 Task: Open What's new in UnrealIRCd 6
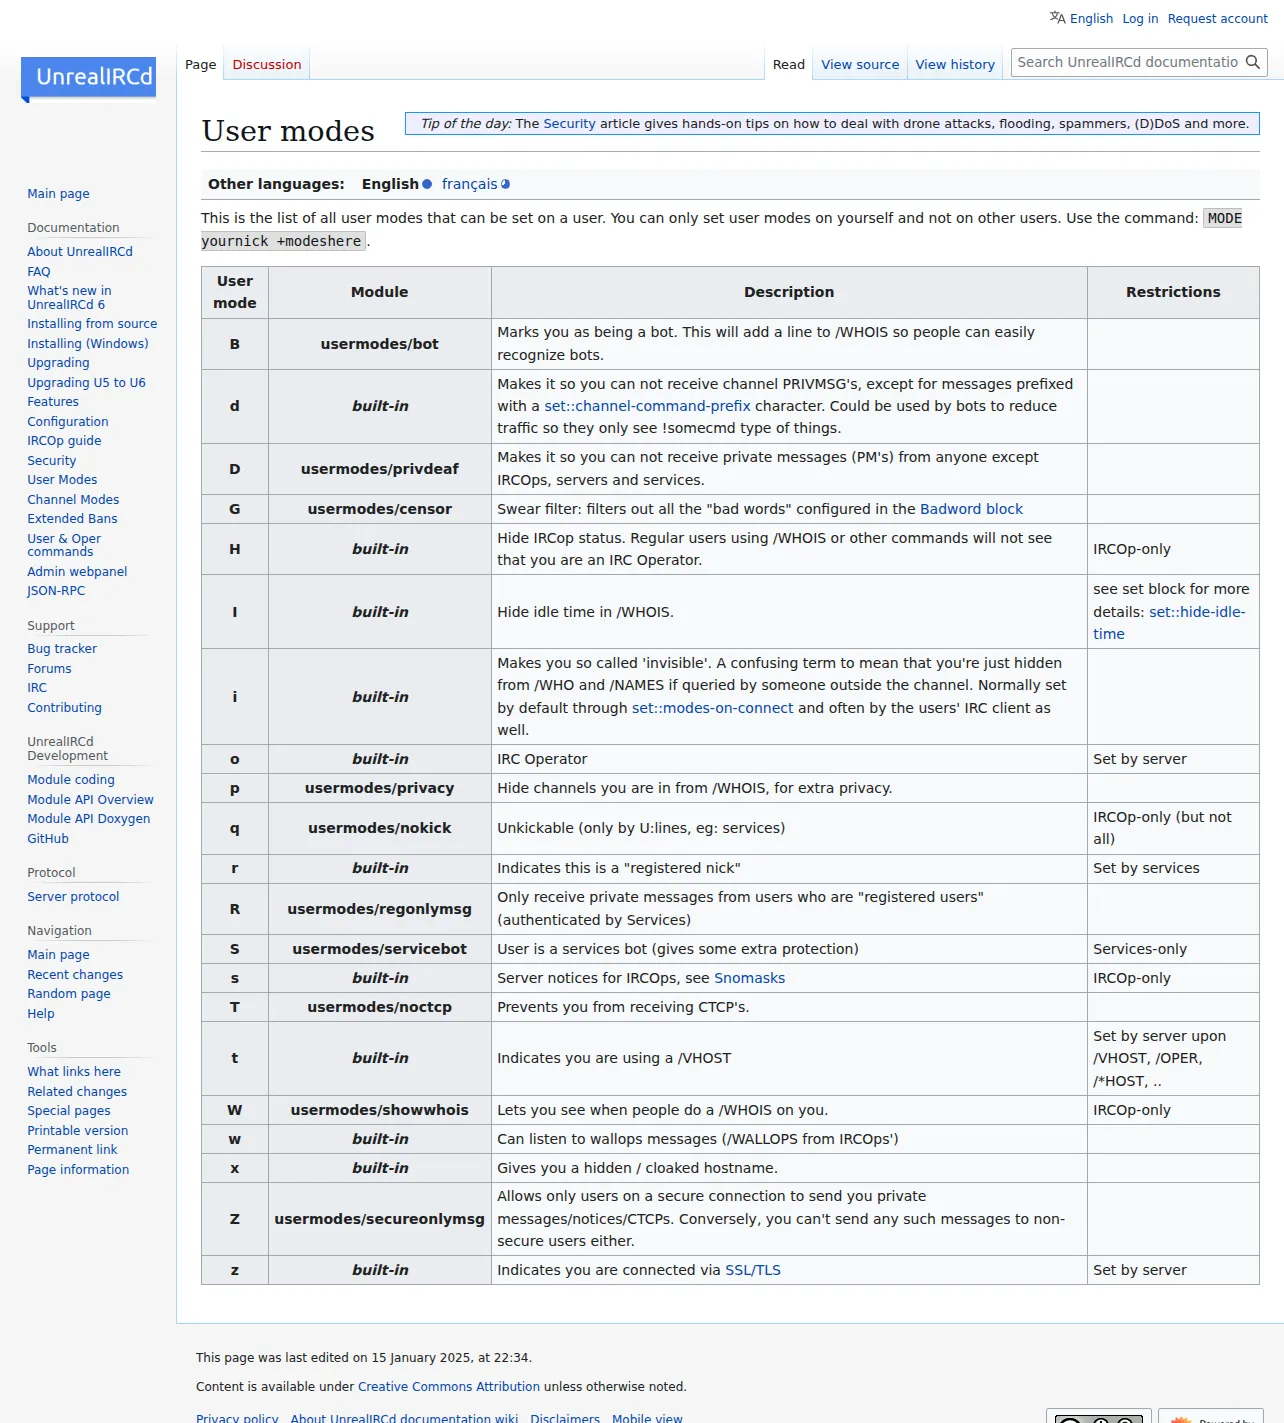click(69, 298)
